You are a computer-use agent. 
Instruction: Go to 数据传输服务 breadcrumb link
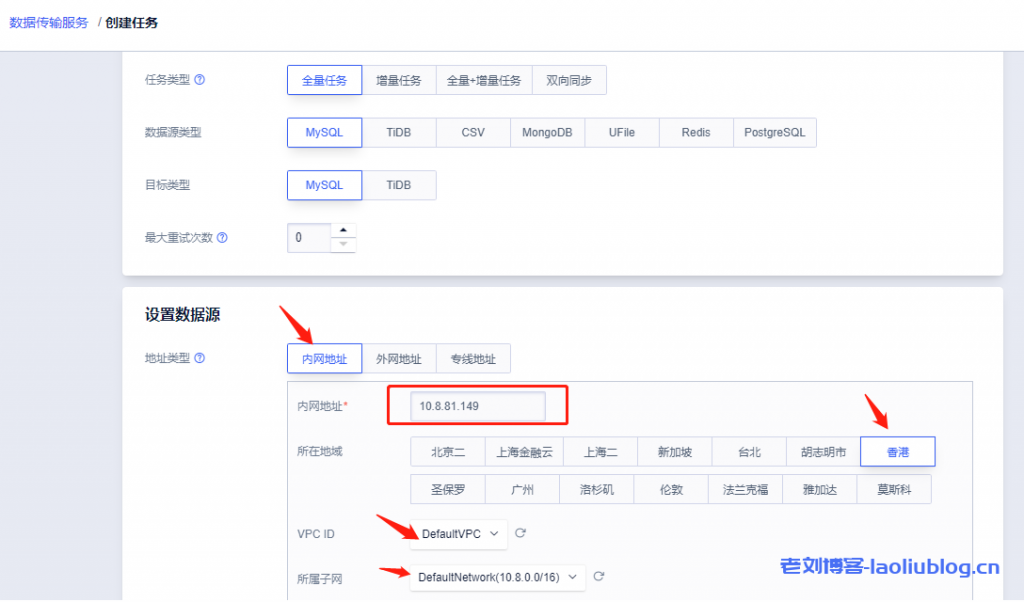click(49, 22)
